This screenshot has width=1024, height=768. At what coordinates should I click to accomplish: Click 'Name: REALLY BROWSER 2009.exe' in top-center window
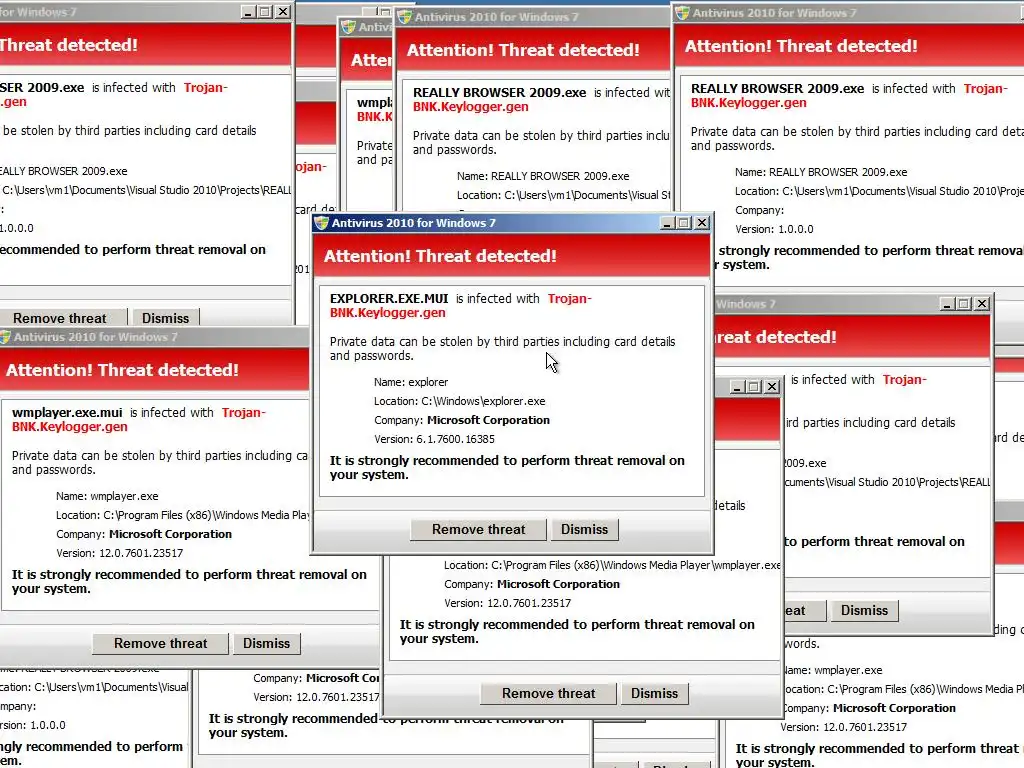(x=543, y=176)
